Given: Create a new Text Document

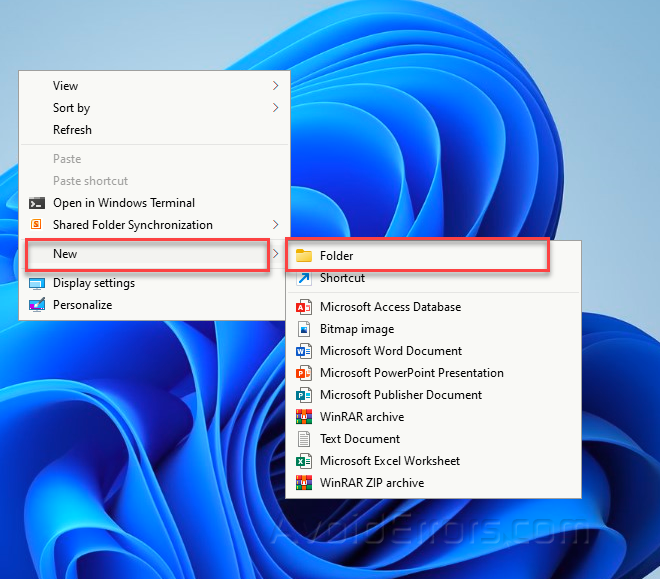Looking at the screenshot, I should tap(359, 439).
